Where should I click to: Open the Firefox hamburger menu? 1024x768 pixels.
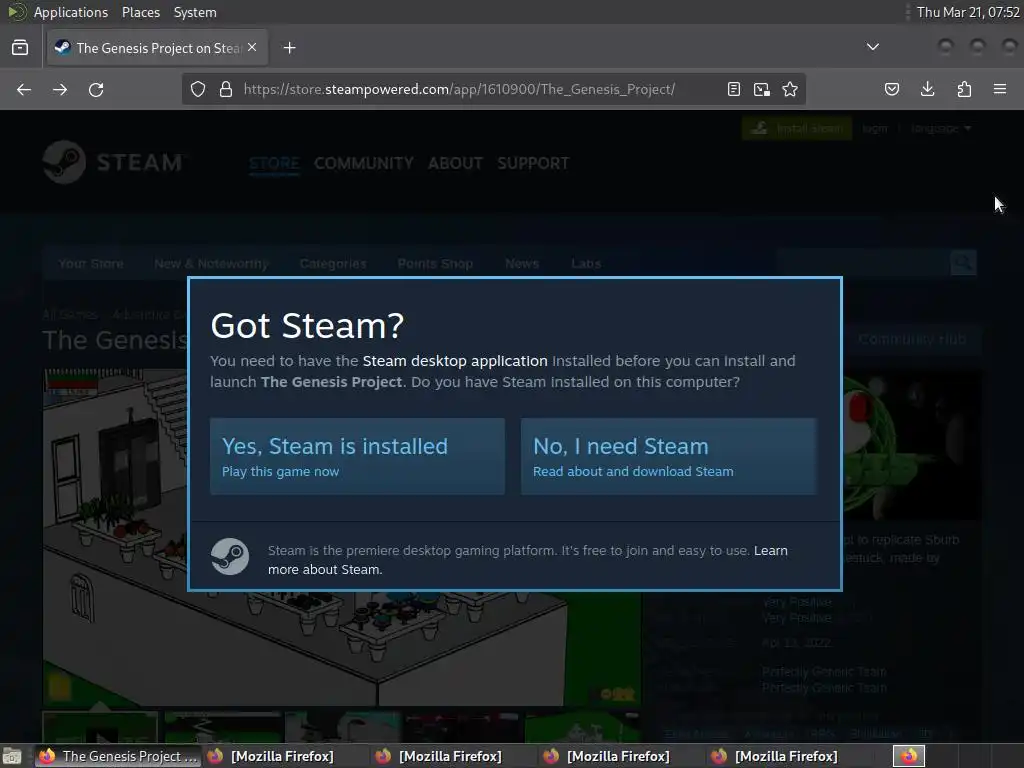pos(1000,89)
